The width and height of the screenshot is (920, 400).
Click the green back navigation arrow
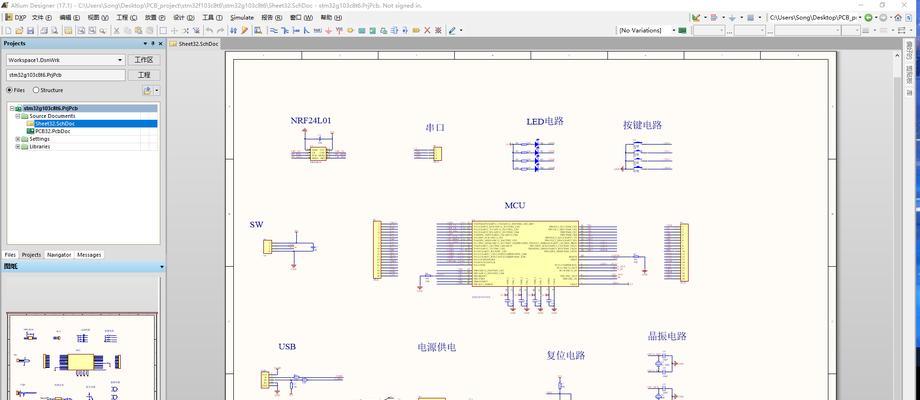point(868,18)
